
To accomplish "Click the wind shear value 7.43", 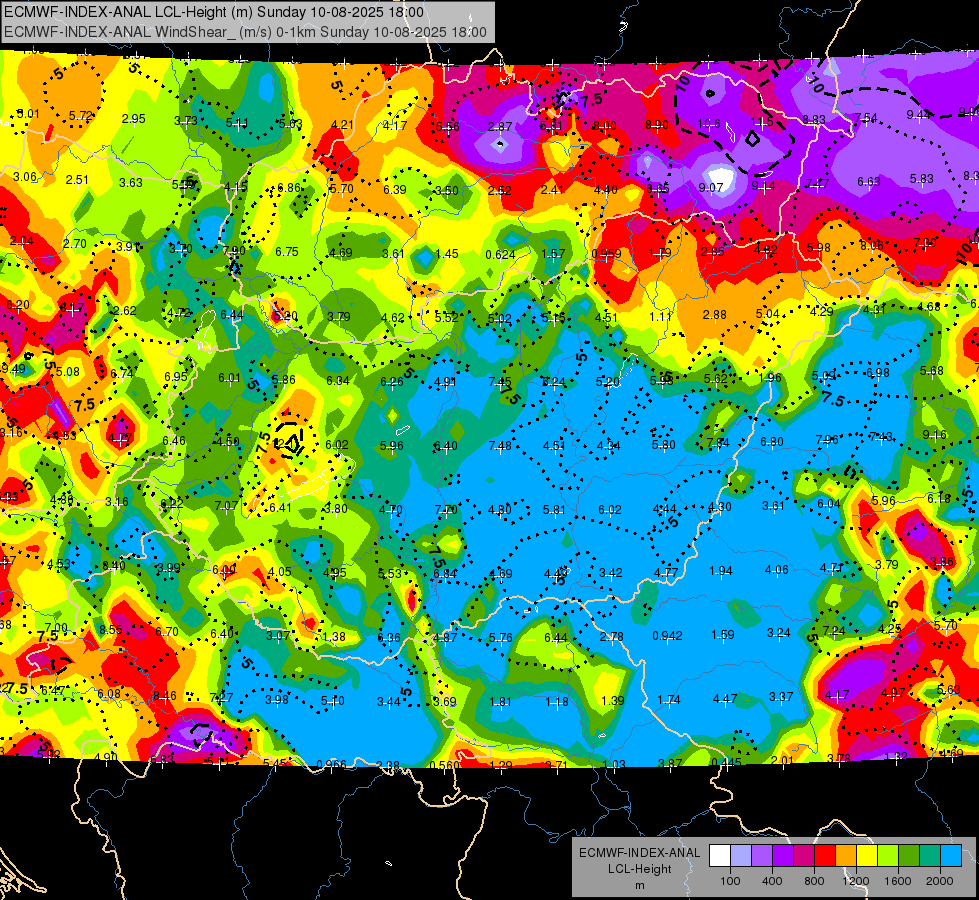I will tap(881, 437).
